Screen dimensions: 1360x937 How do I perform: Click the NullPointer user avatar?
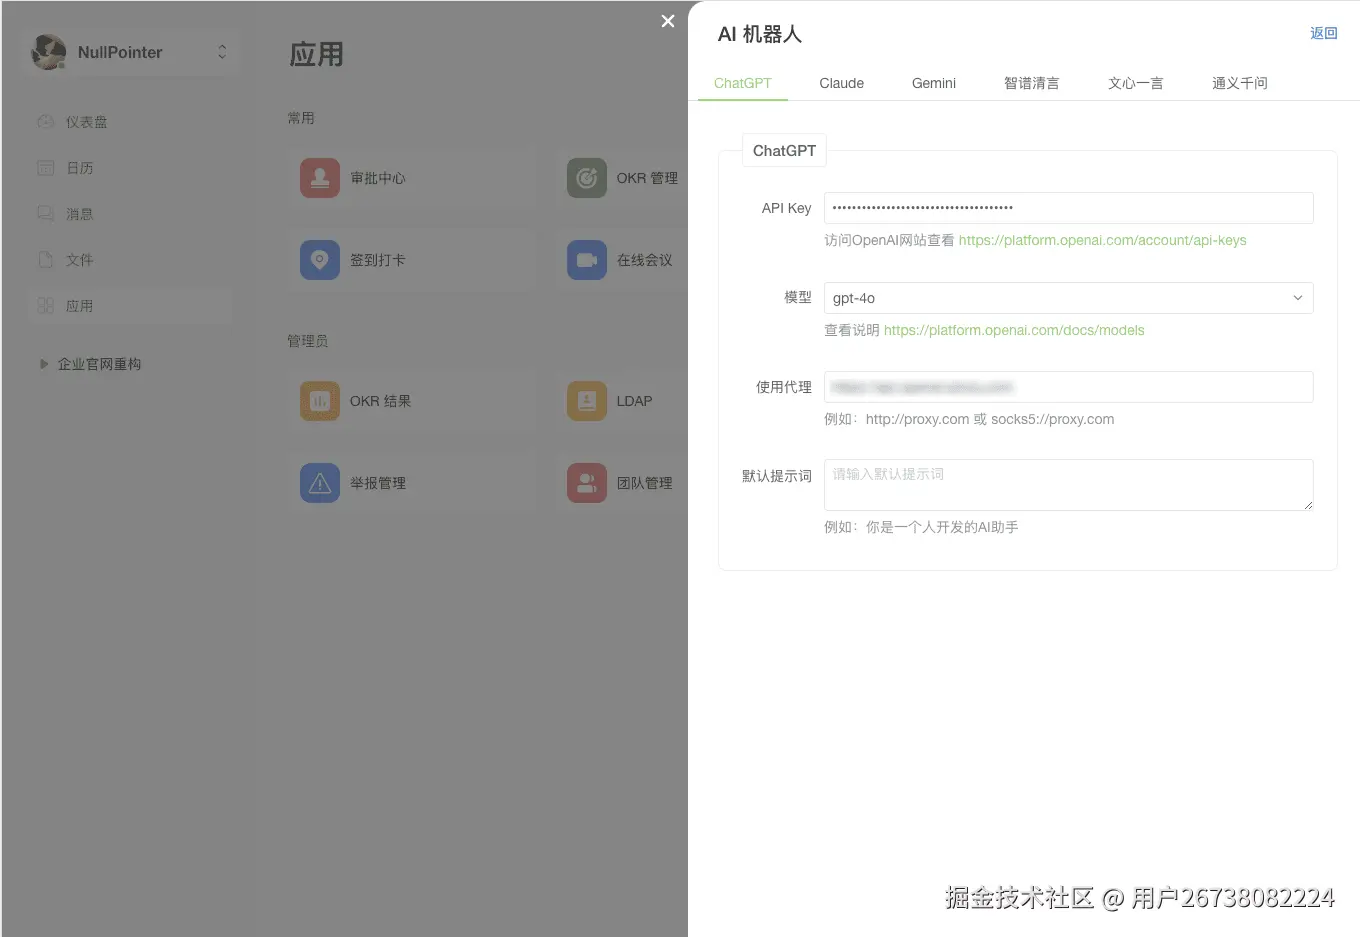(x=49, y=52)
